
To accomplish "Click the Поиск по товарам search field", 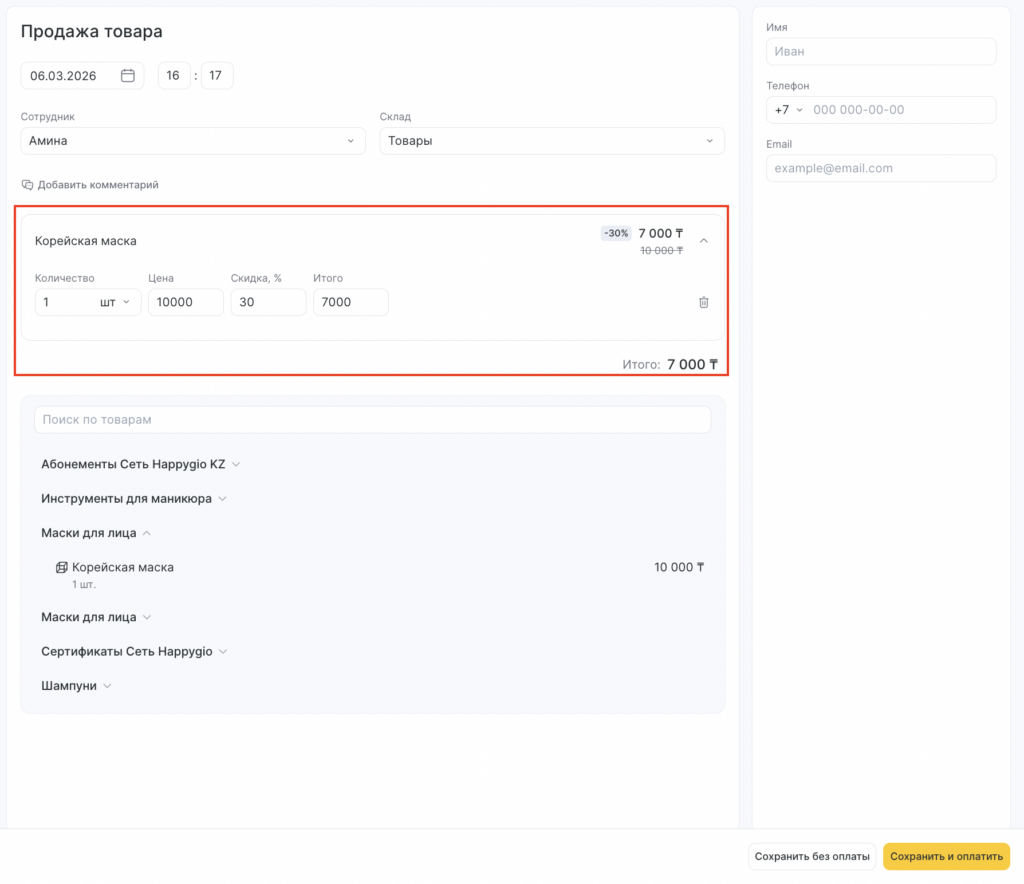I will point(372,420).
